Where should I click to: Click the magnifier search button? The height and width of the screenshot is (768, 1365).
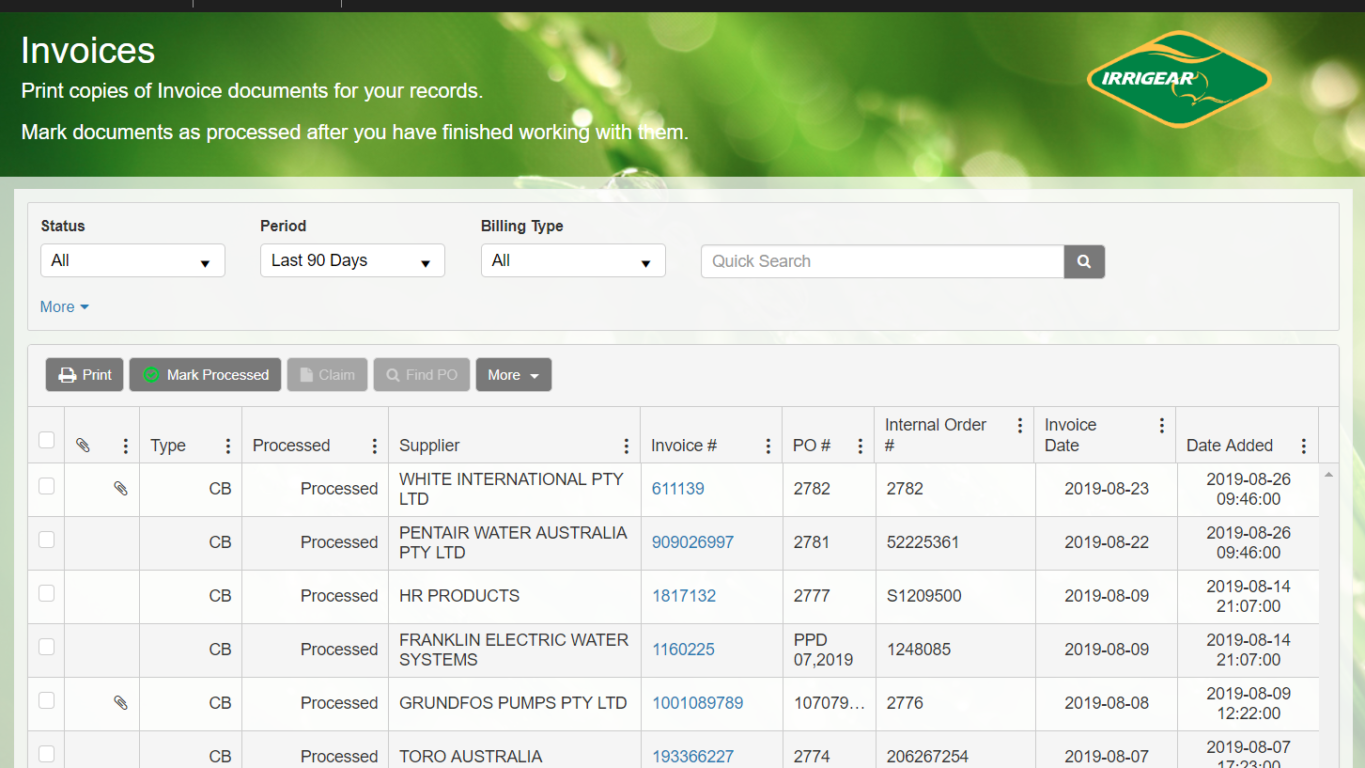(x=1084, y=262)
